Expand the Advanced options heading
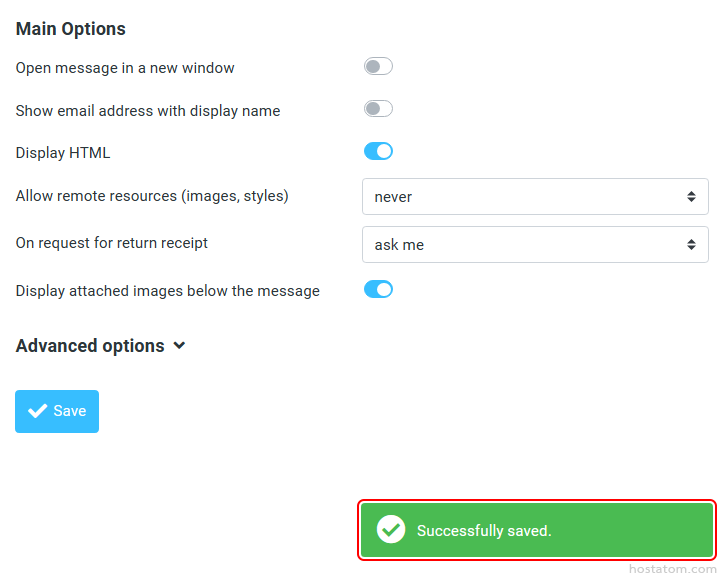Screen dimensions: 720x576 click(x=90, y=346)
